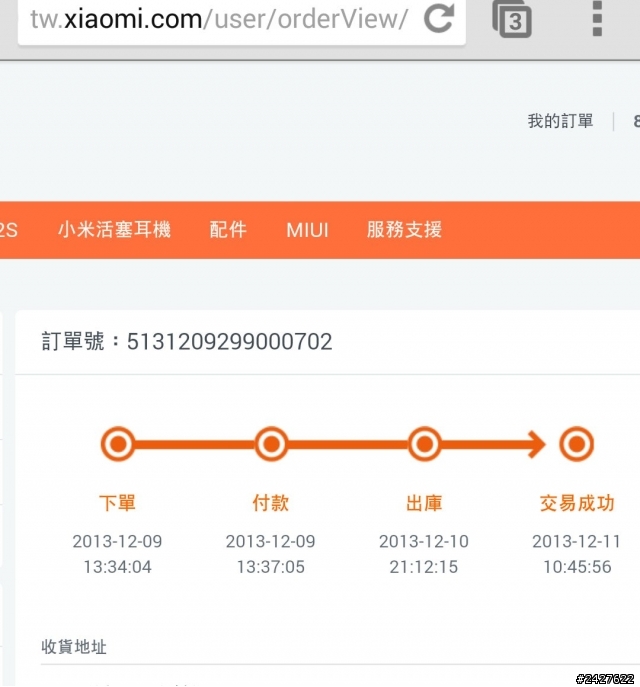640x687 pixels.
Task: Click the 出庫 progress step circle
Action: point(424,444)
